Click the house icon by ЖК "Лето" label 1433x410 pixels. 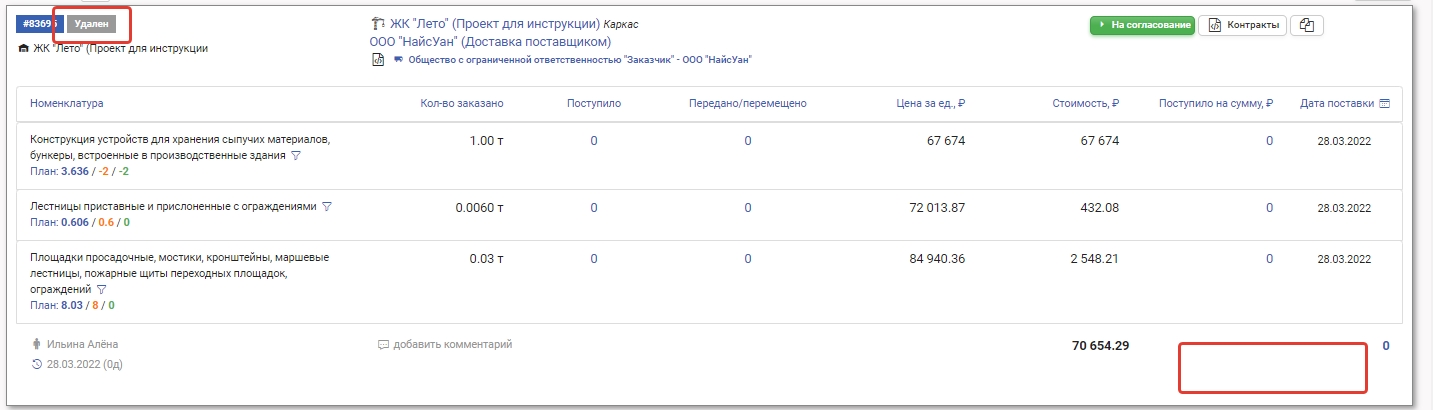(x=24, y=48)
